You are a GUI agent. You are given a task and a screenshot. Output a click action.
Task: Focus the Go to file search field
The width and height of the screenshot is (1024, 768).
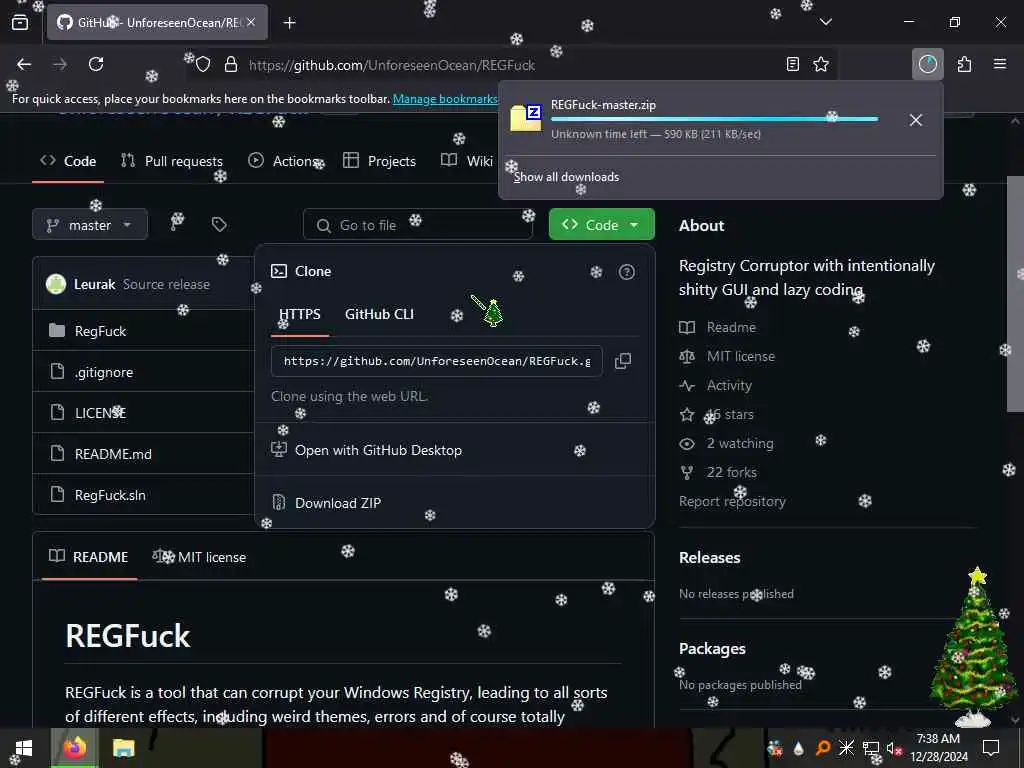[x=418, y=225]
